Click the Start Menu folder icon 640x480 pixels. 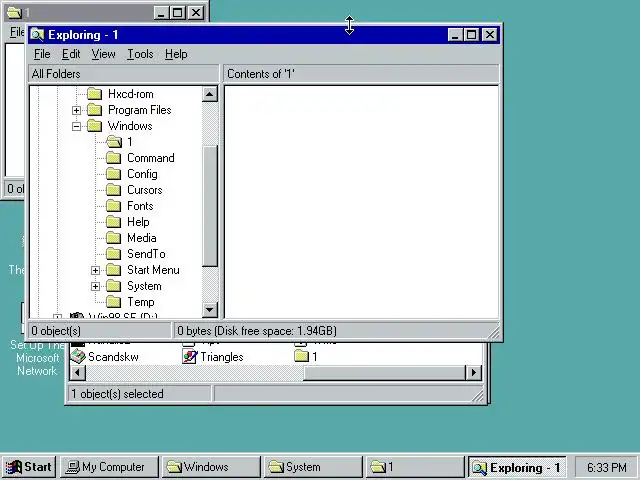pyautogui.click(x=114, y=270)
